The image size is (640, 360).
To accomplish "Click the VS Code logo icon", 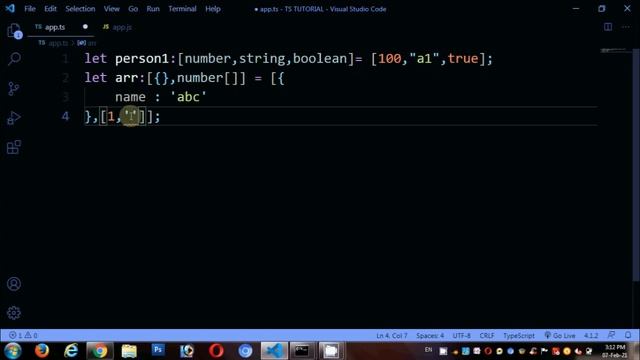I will point(10,8).
